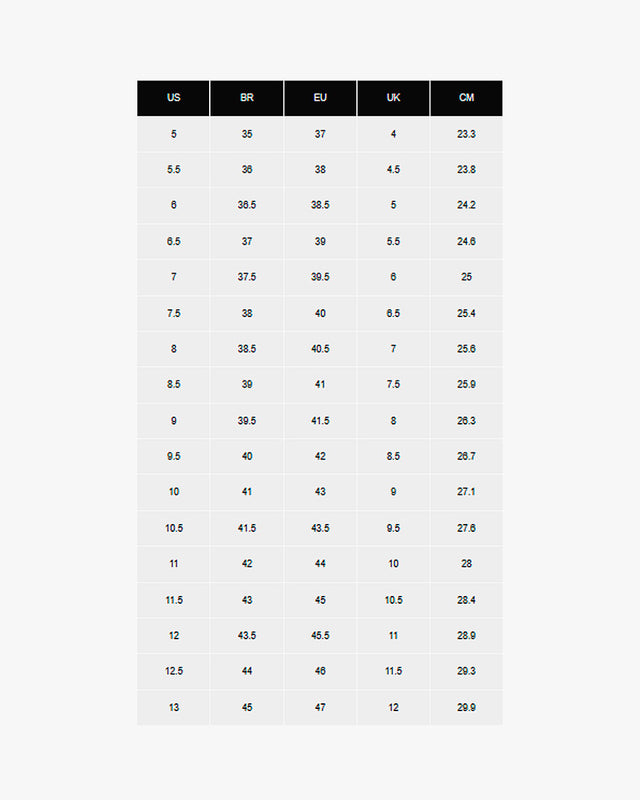The width and height of the screenshot is (640, 800).
Task: Click the UK size 10.5 cell
Action: point(393,600)
